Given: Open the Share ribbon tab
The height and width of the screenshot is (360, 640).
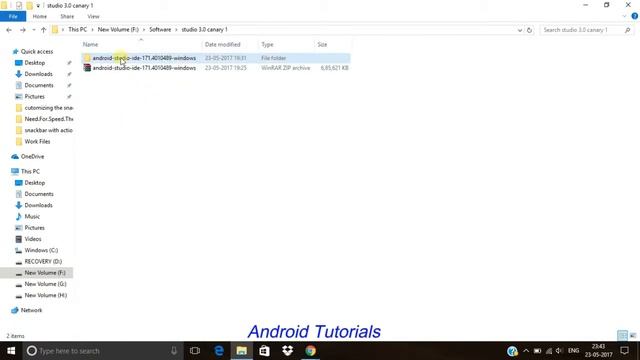Looking at the screenshot, I should 67,17.
